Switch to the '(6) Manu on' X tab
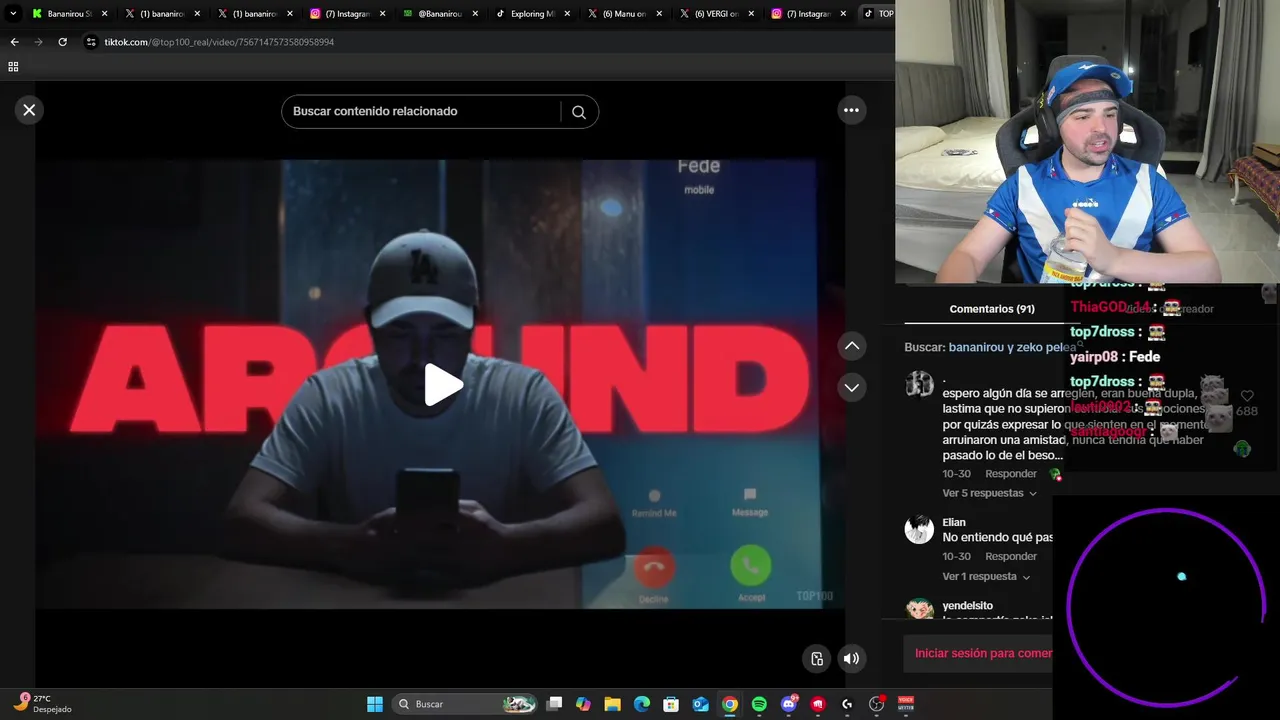This screenshot has height=720, width=1280. click(623, 14)
